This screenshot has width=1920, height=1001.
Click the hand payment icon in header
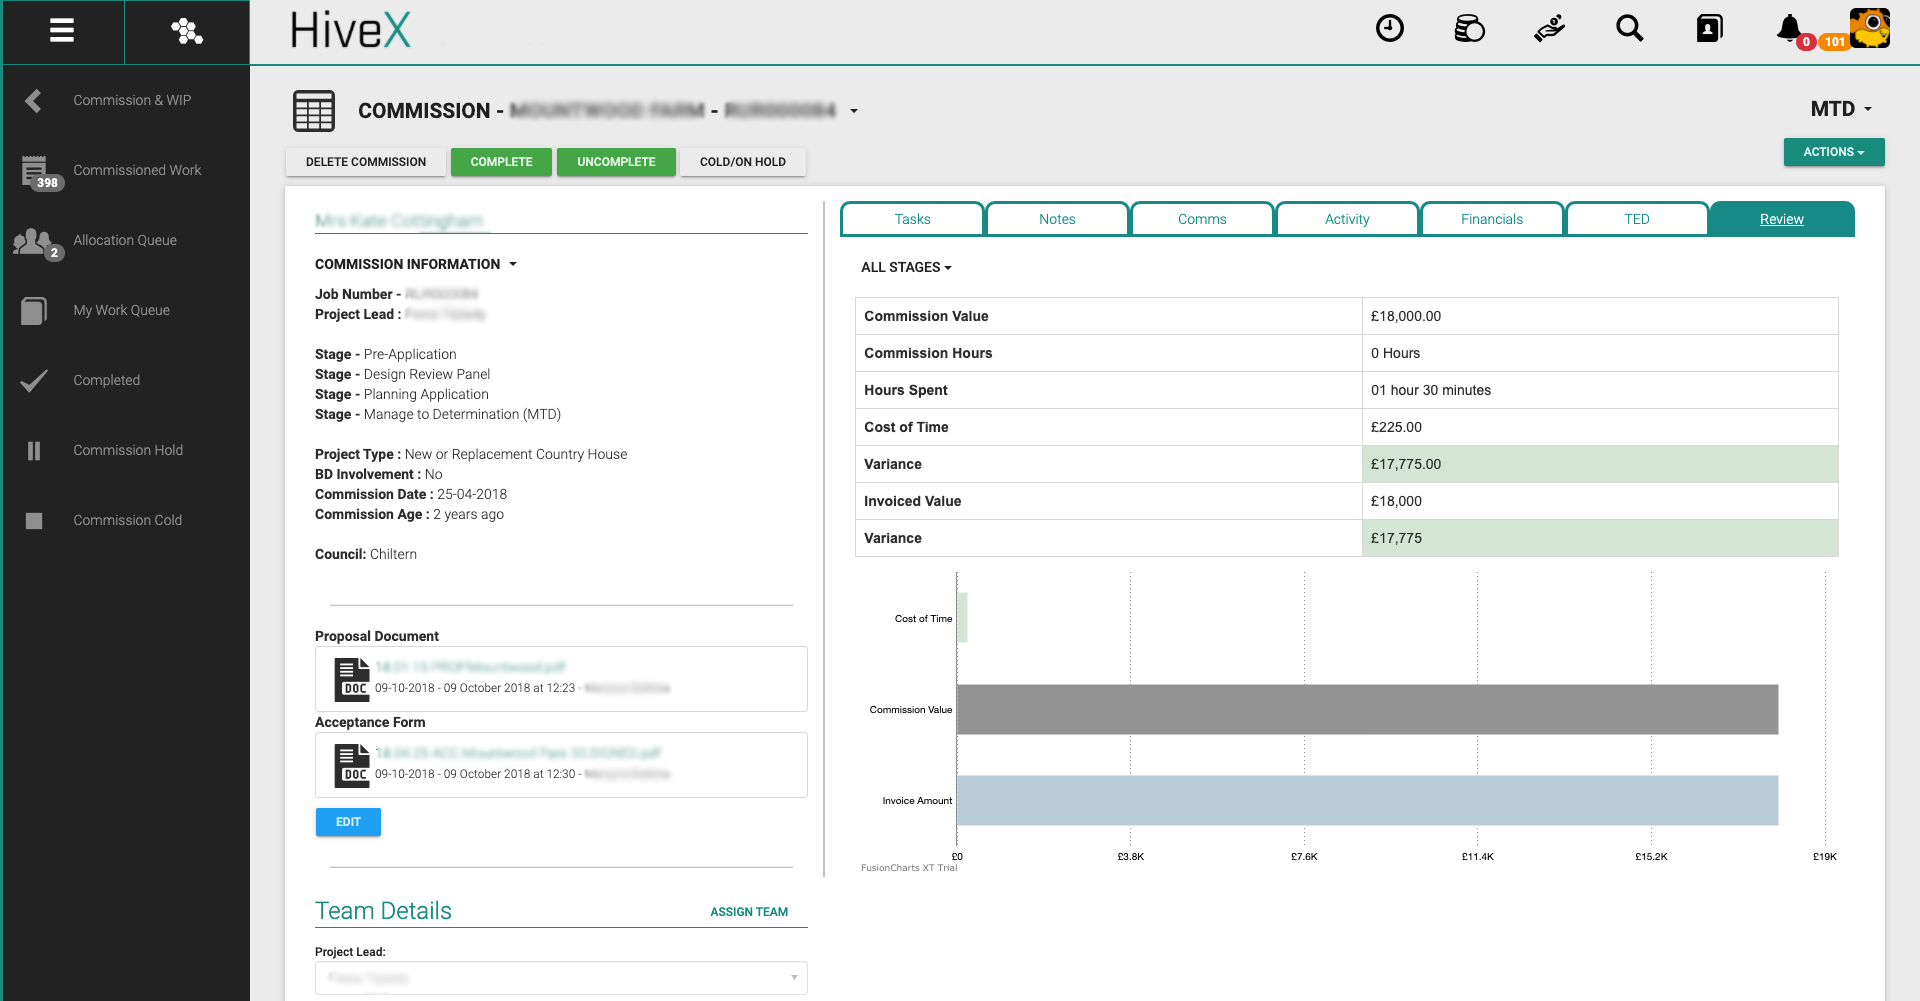coord(1549,29)
